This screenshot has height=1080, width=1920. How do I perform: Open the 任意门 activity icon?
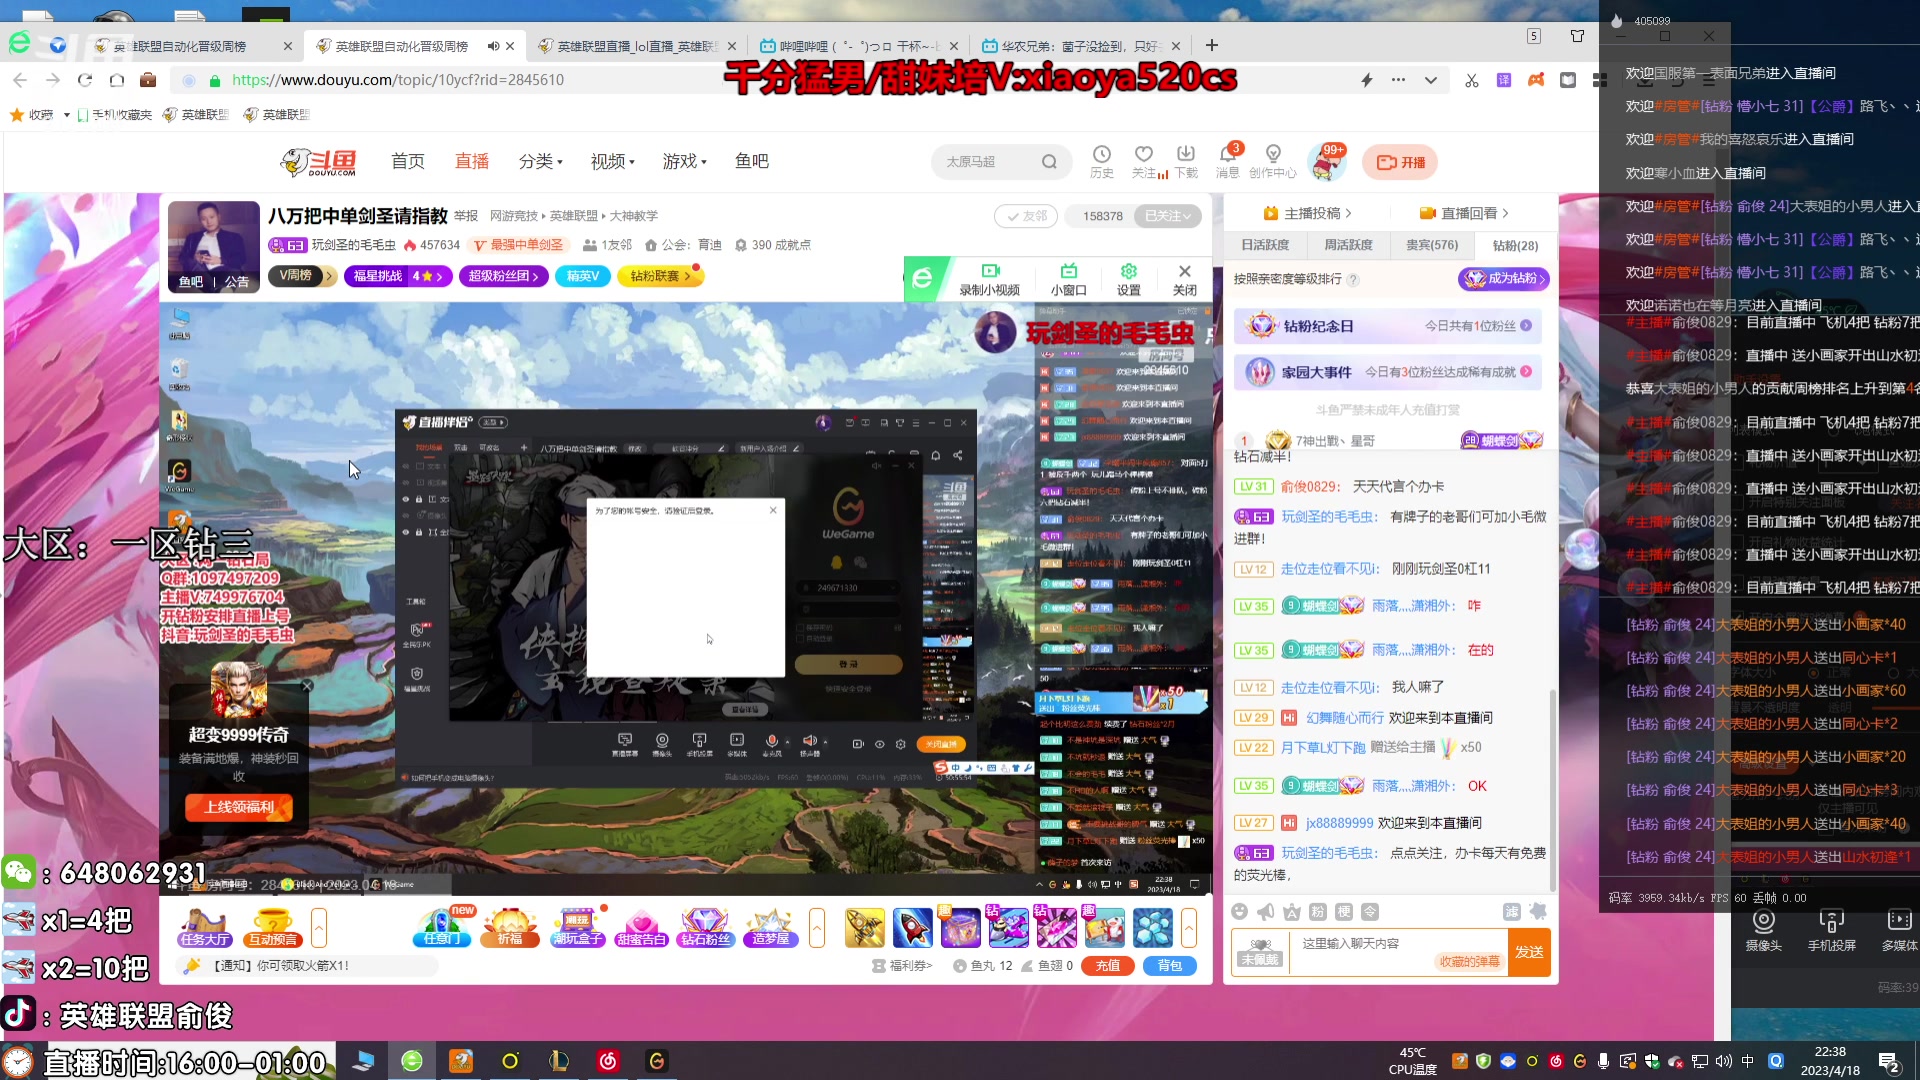(442, 927)
